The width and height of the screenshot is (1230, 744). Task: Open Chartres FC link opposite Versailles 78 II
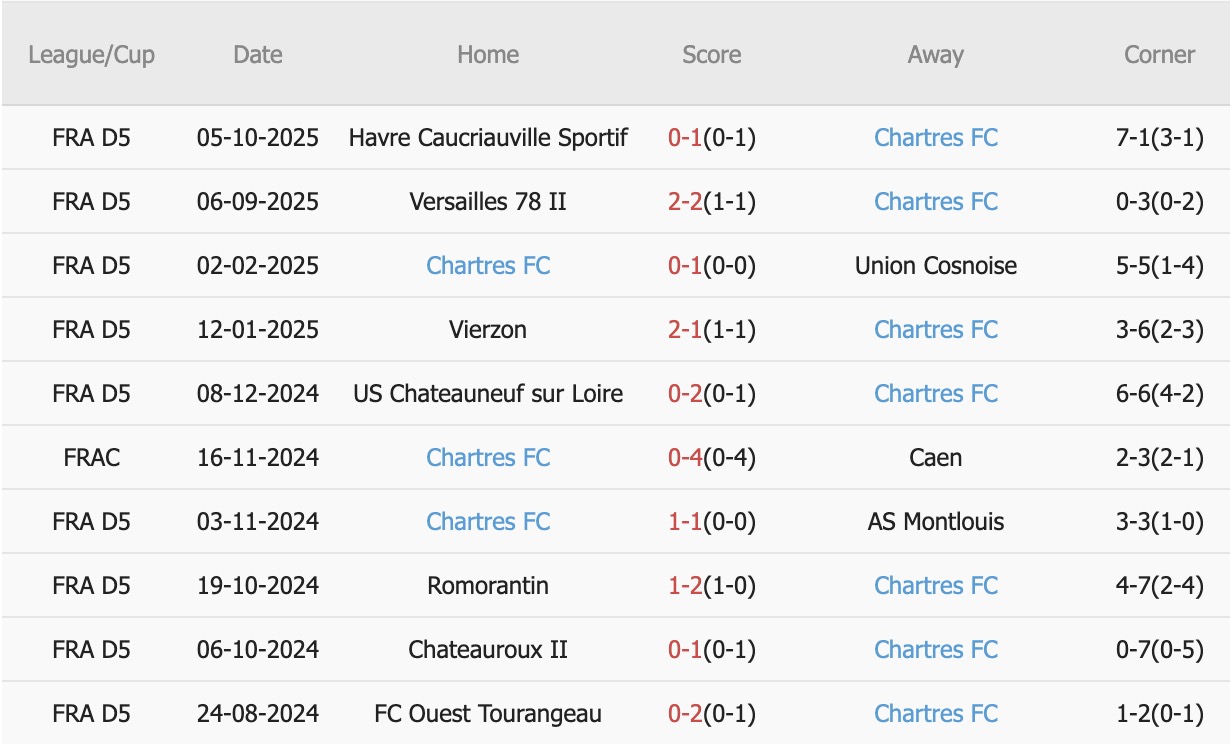click(935, 202)
